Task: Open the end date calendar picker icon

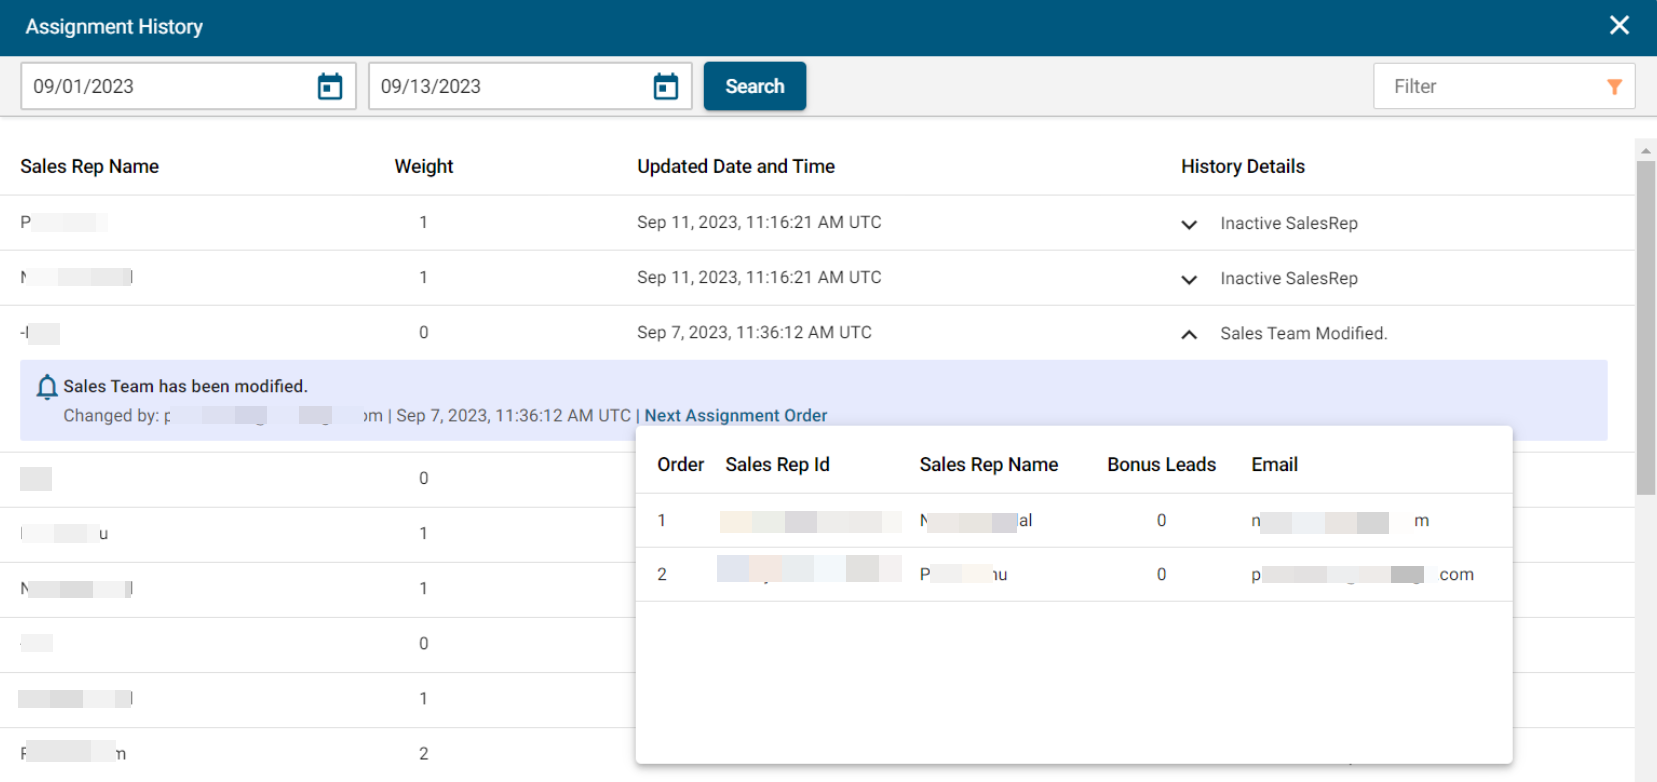Action: (x=666, y=87)
